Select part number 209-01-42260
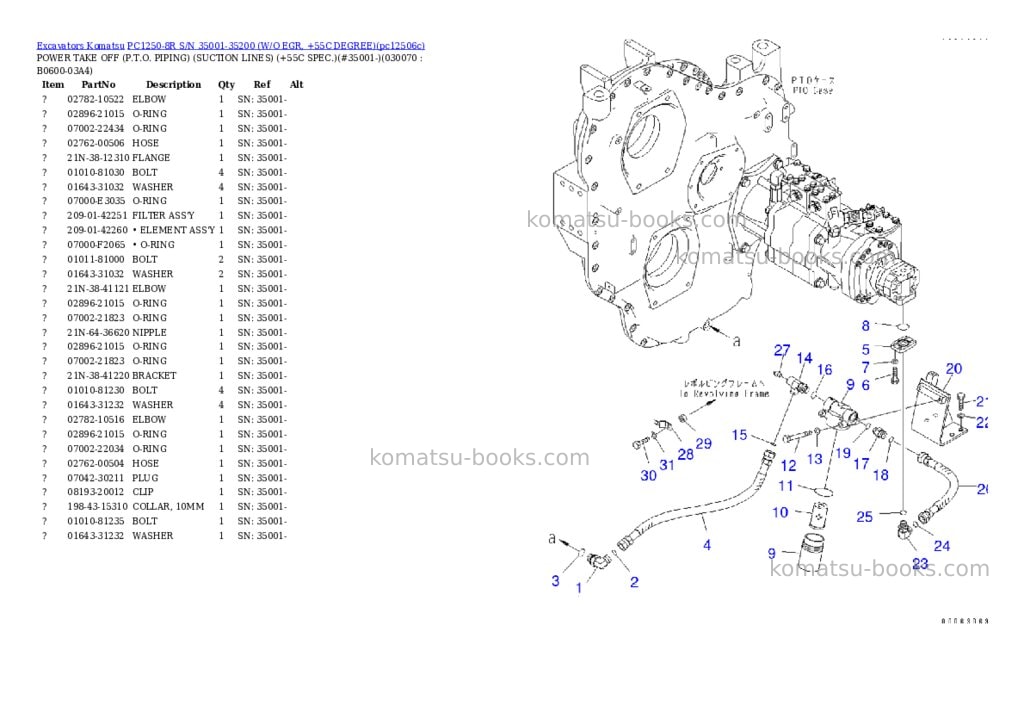Viewport: 1024px width, 725px height. [97, 230]
